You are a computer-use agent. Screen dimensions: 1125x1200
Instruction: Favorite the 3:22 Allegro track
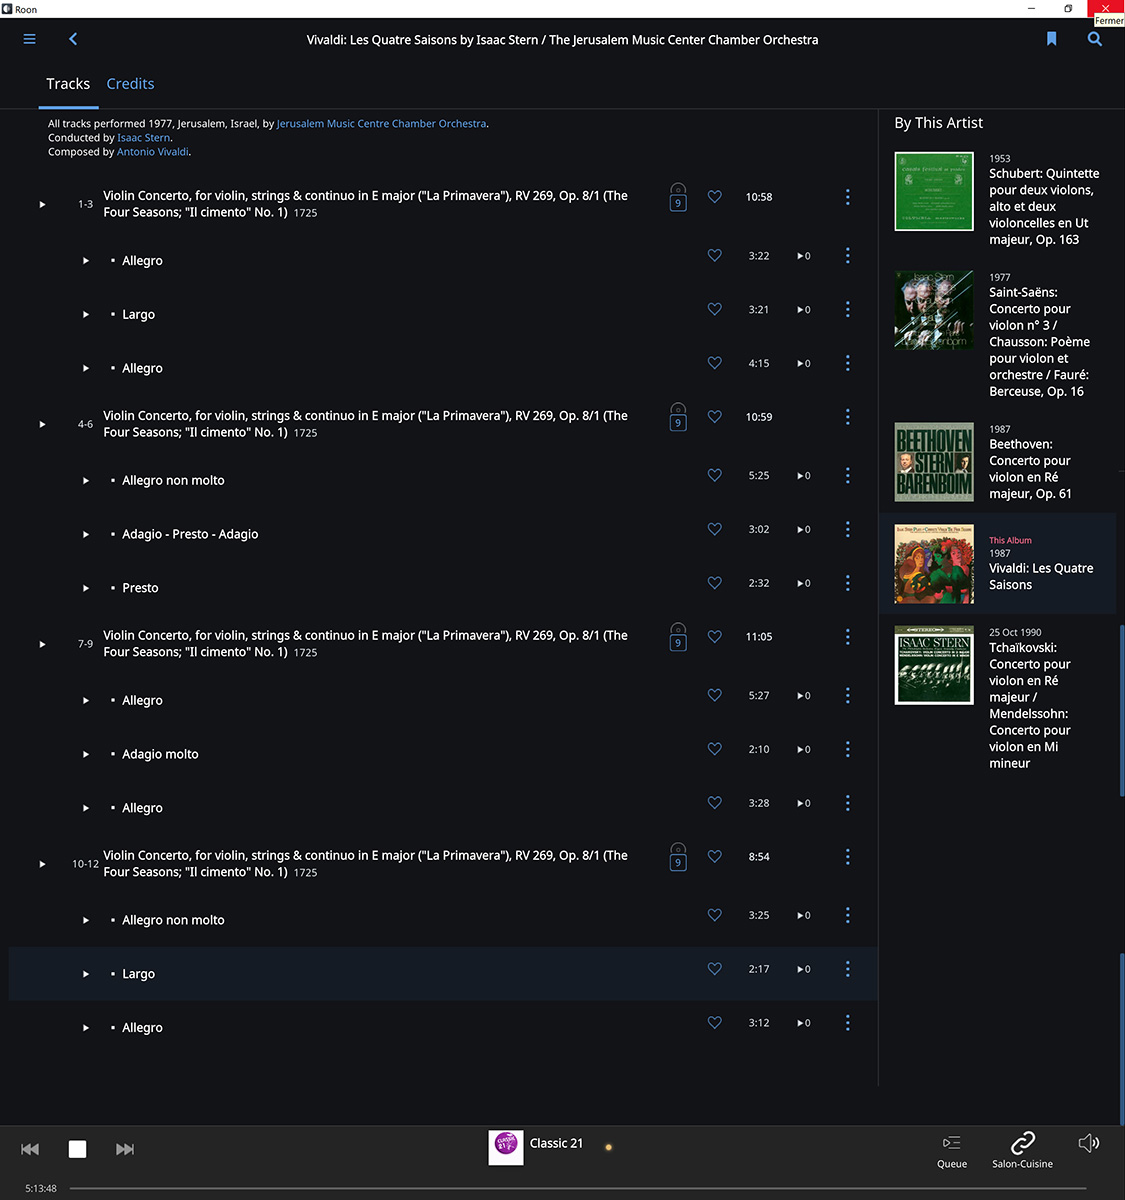(715, 256)
